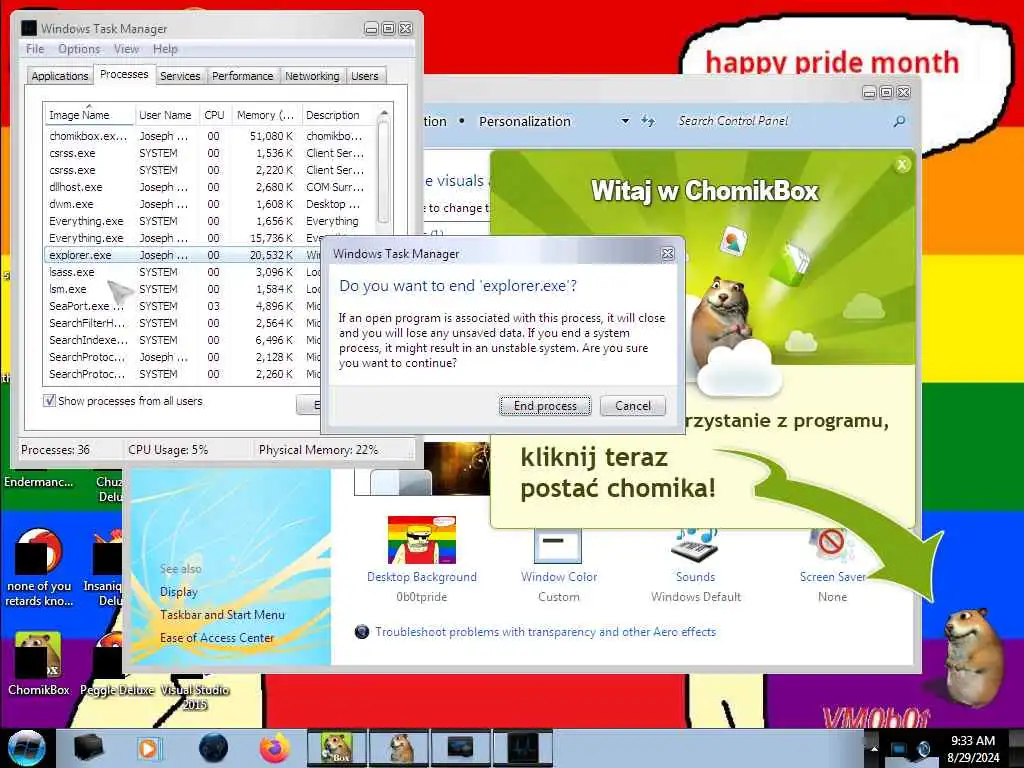Select the lsass.exe process row

click(x=183, y=272)
